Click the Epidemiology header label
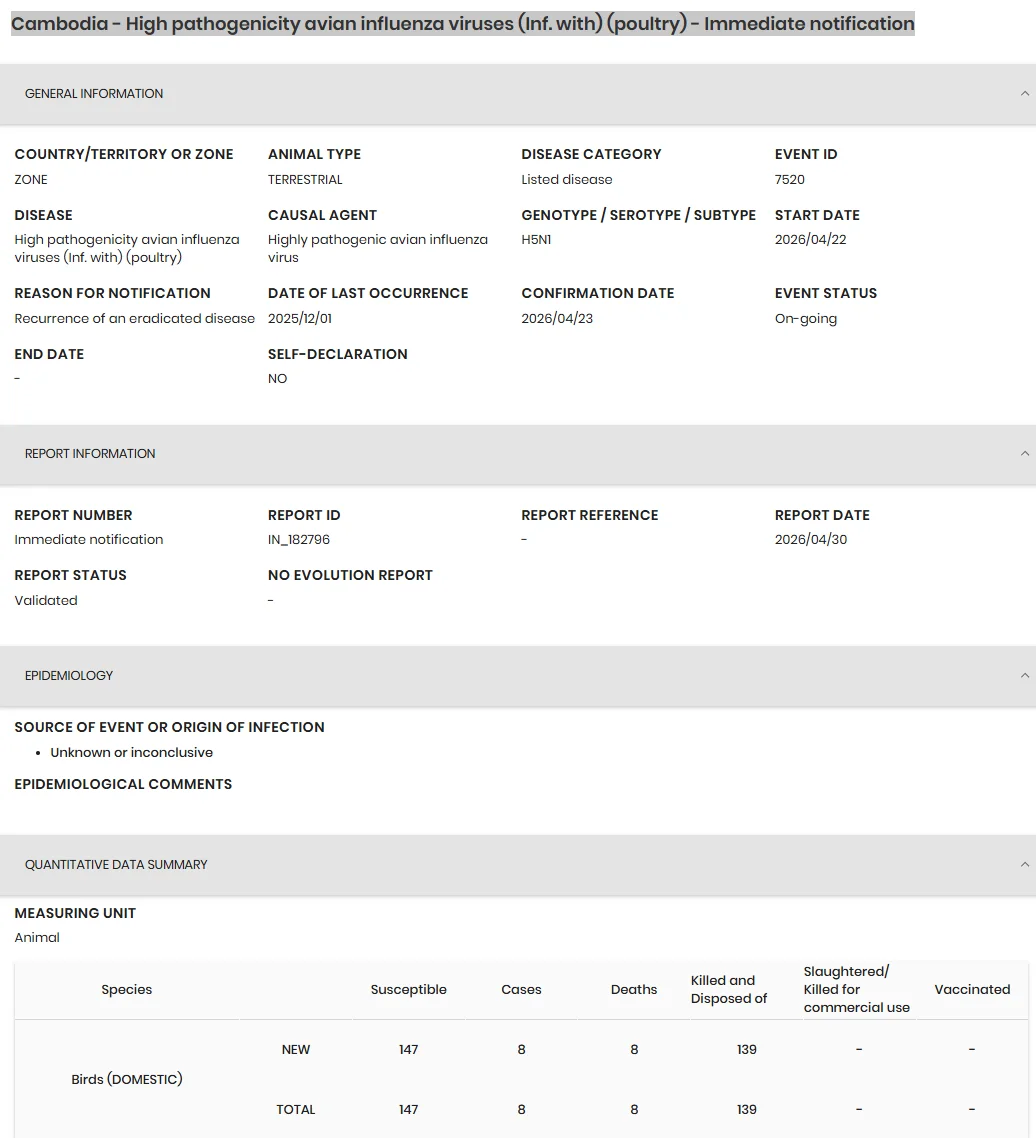This screenshot has height=1138, width=1036. point(69,676)
